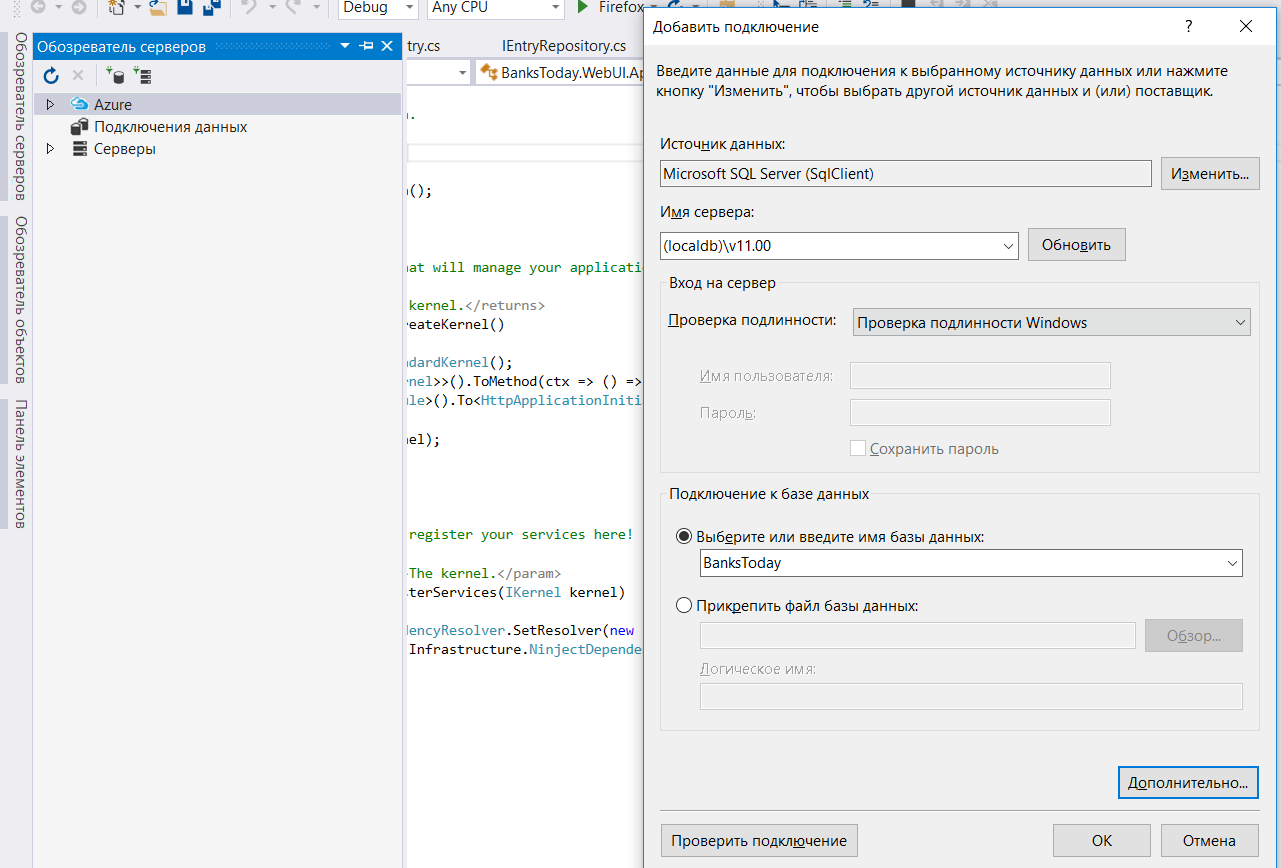Open the database name BanksToday dropdown
Screen dimensions: 1281x868
pos(1232,563)
